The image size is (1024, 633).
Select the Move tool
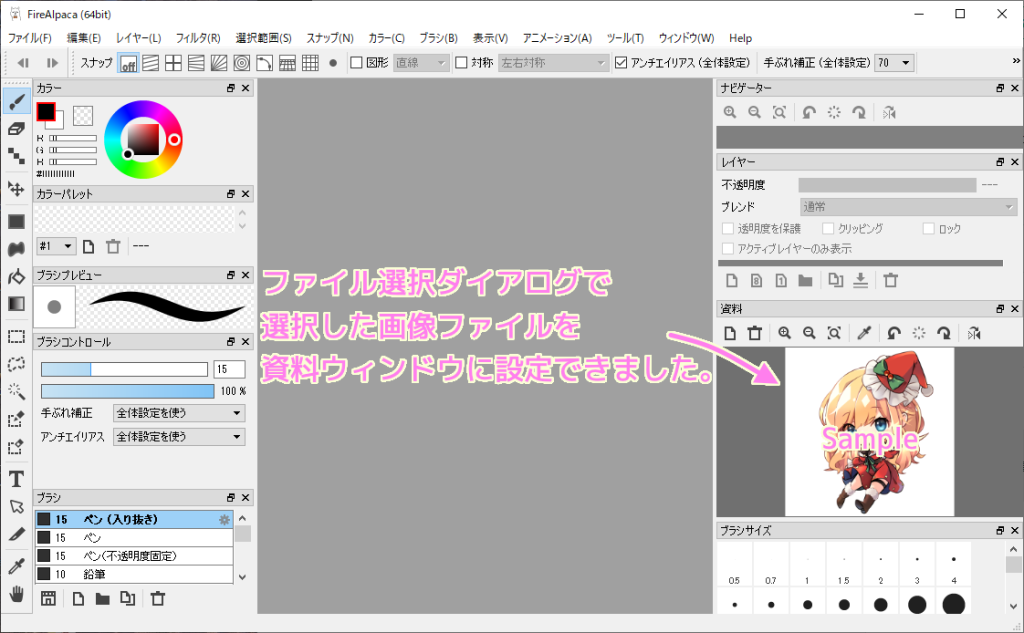(14, 186)
